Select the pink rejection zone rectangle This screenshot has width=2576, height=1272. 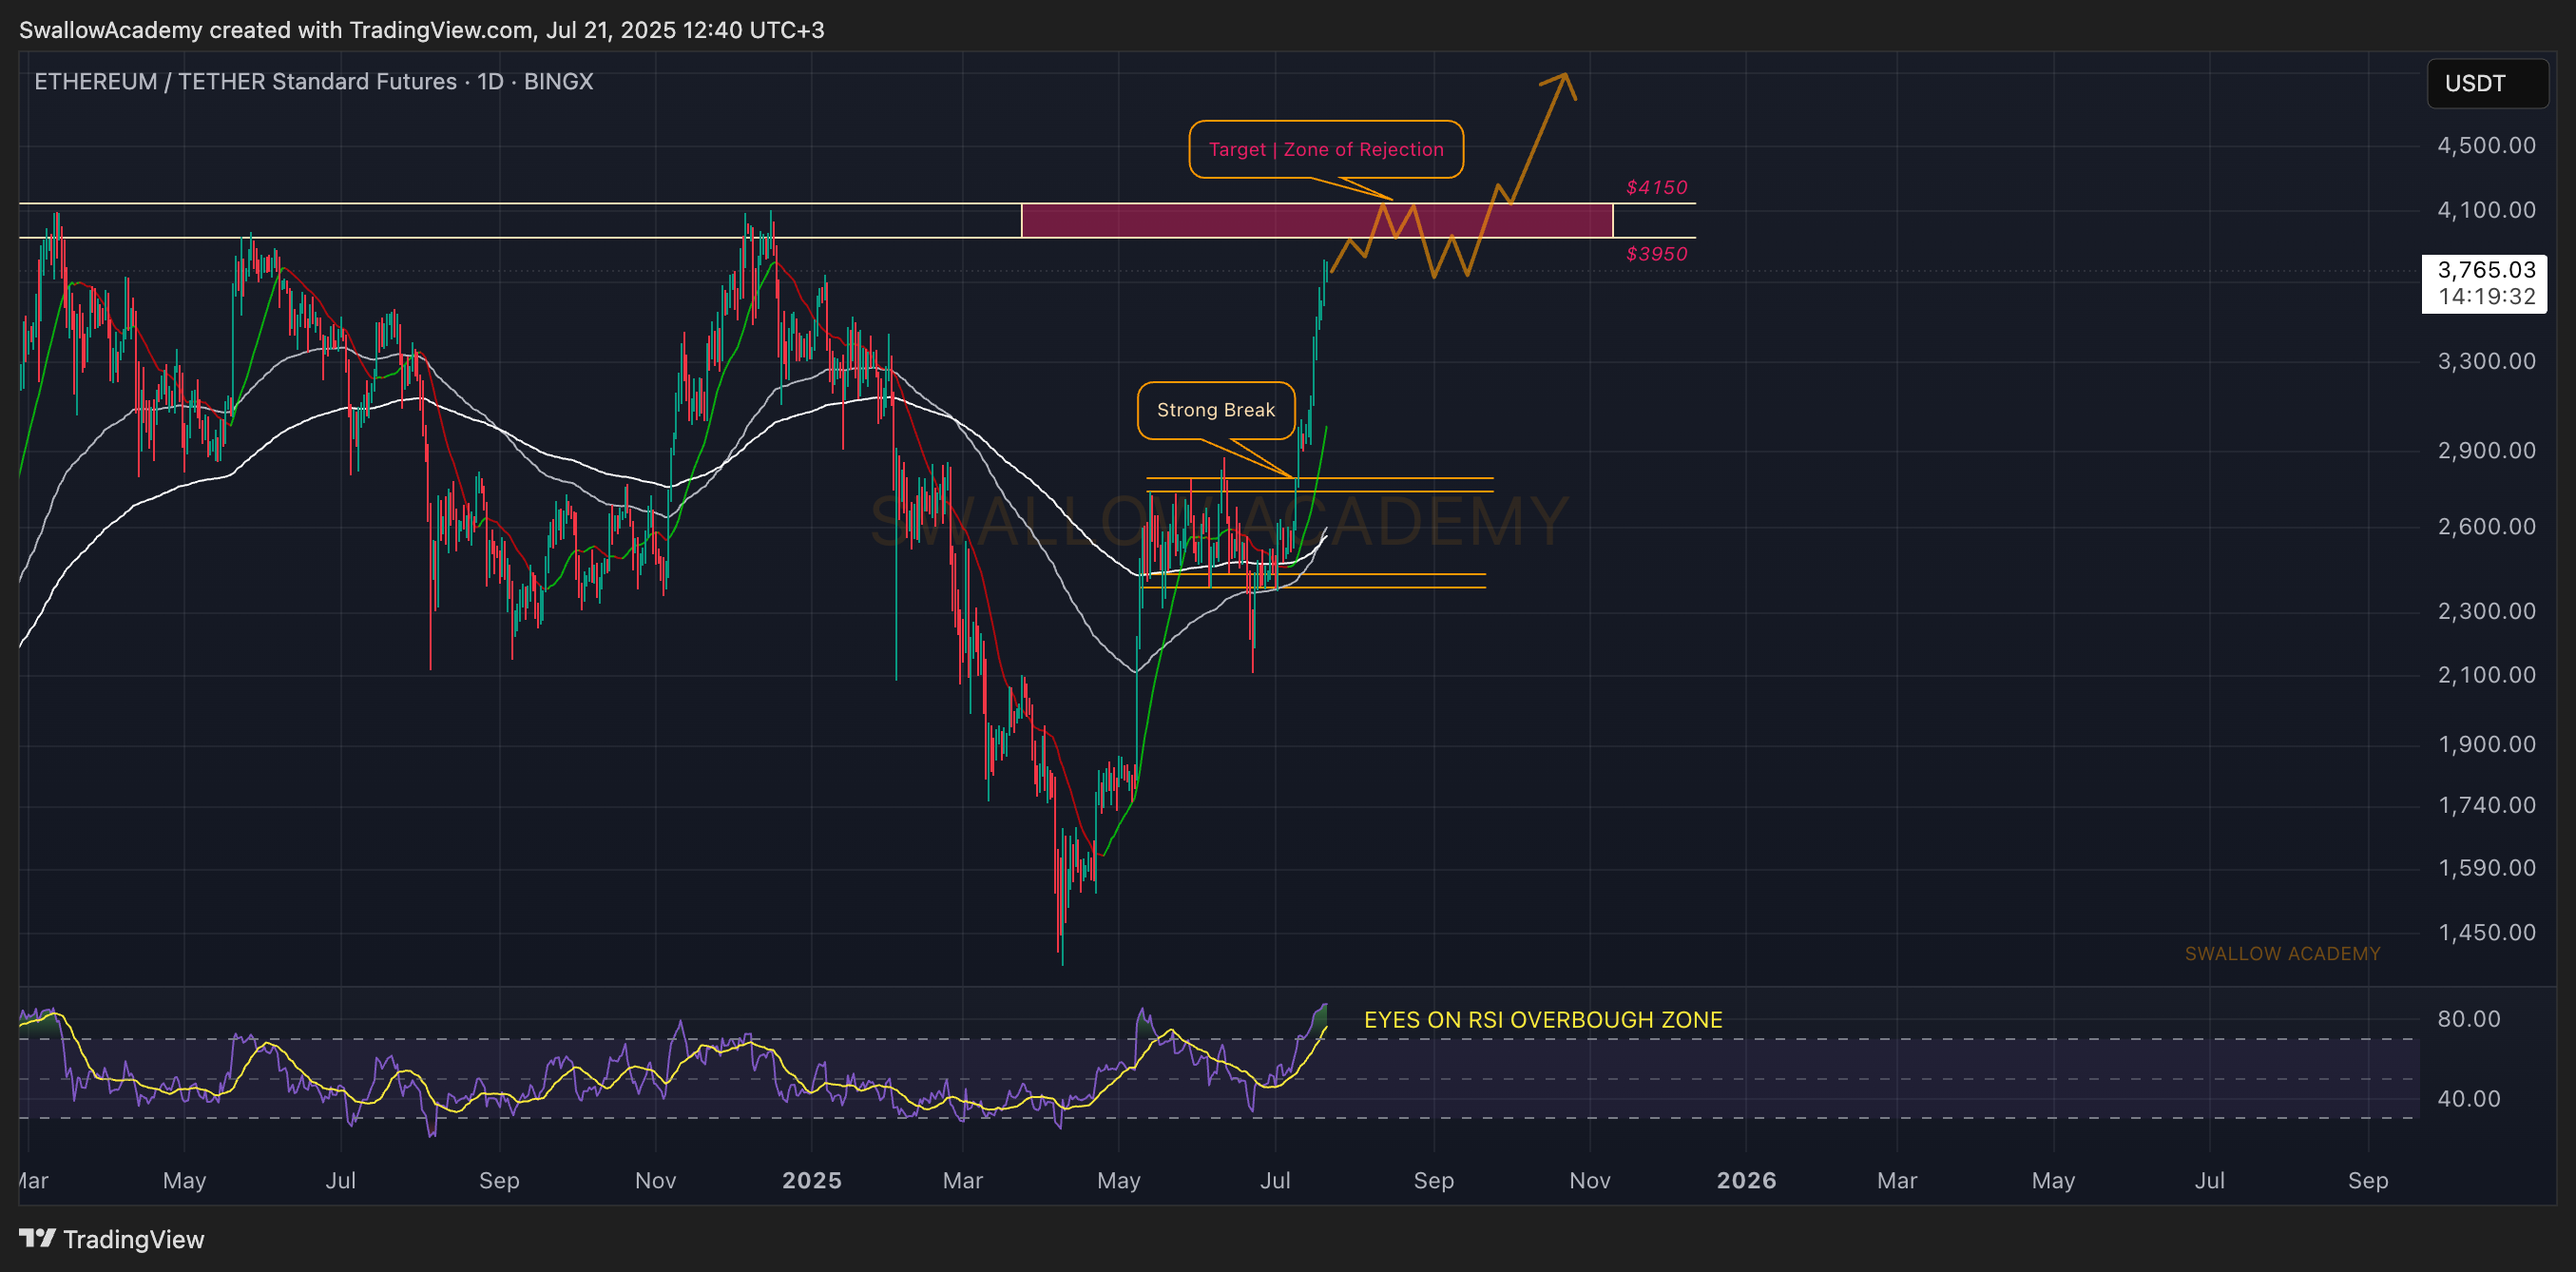(x=1316, y=220)
